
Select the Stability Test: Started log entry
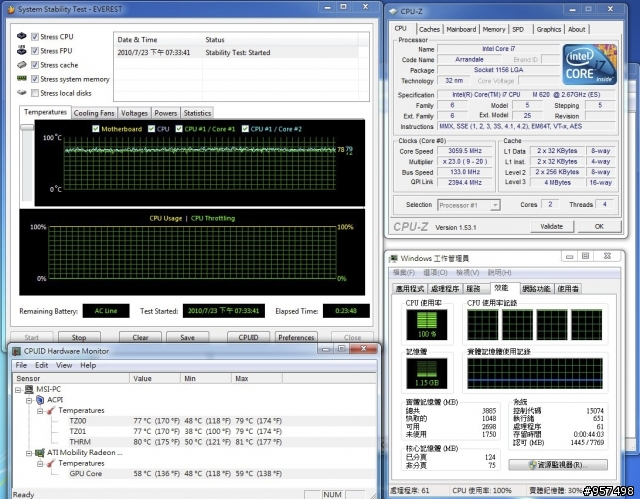pos(237,52)
